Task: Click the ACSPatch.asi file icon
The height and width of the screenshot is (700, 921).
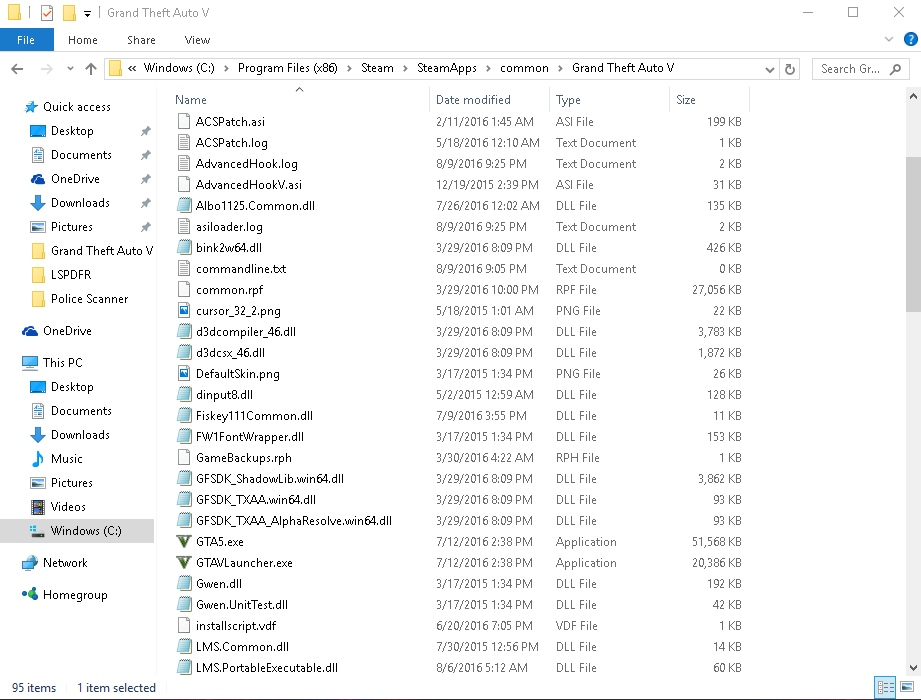Action: pyautogui.click(x=184, y=122)
